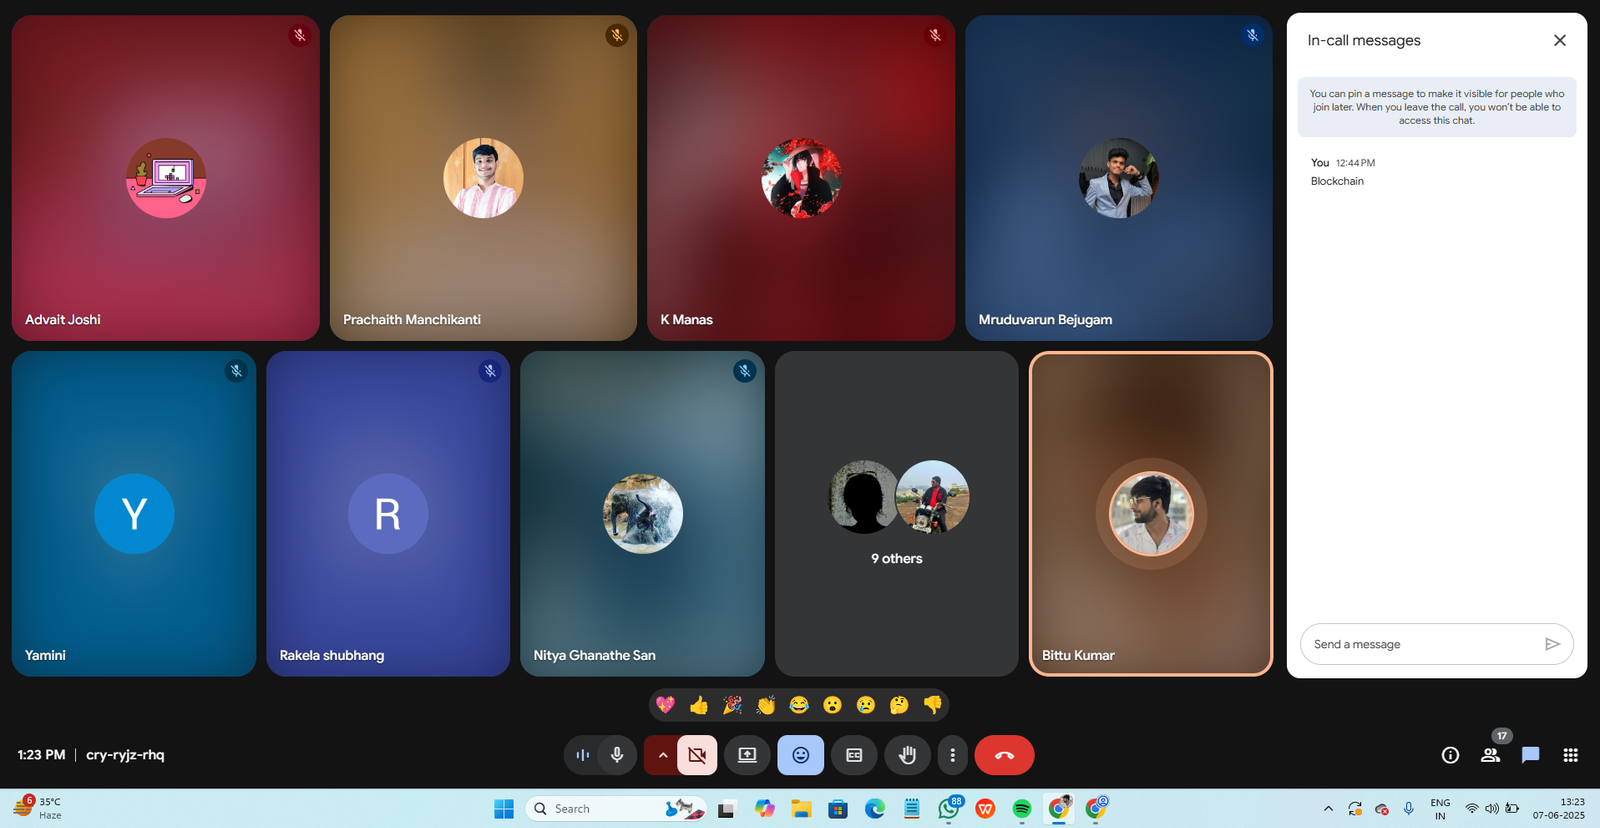The height and width of the screenshot is (828, 1600).
Task: Click the present screen button
Action: click(x=747, y=755)
